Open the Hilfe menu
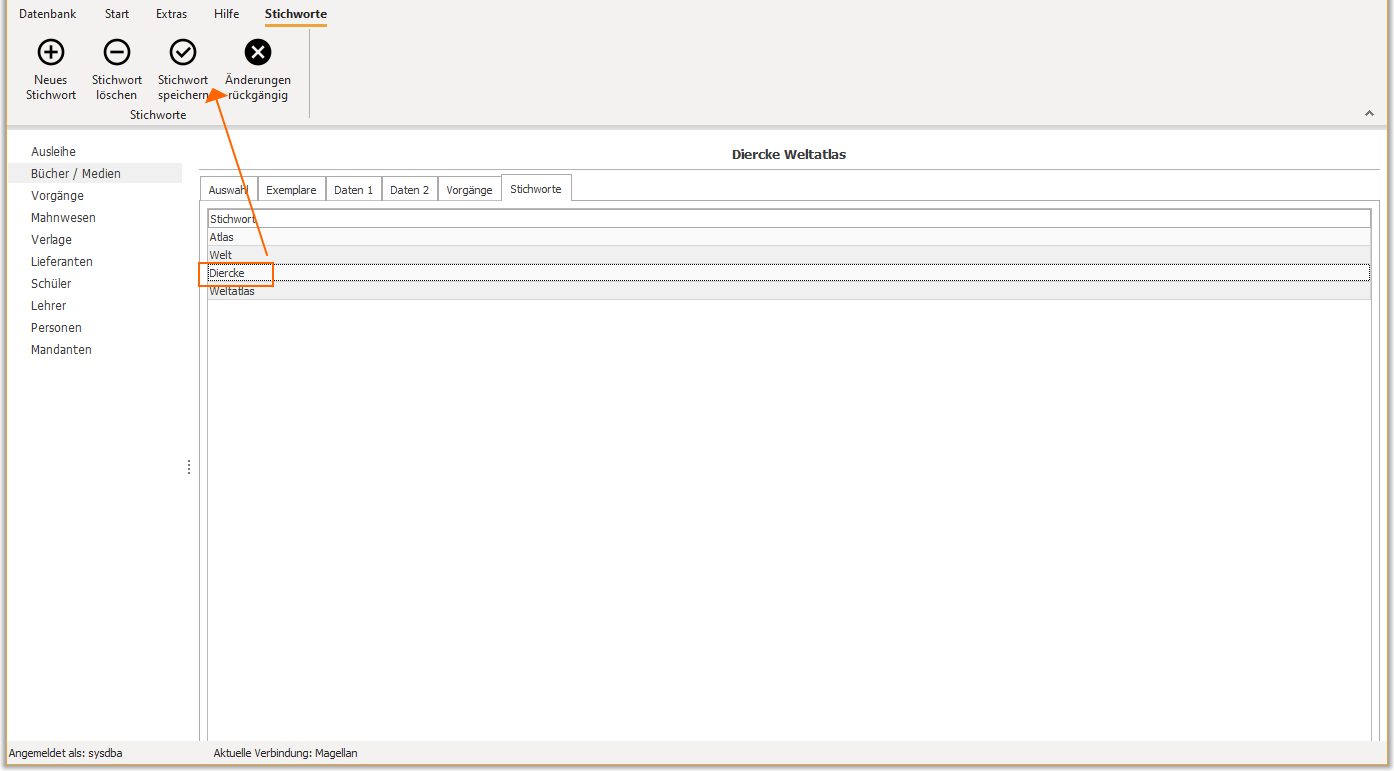 coord(226,14)
